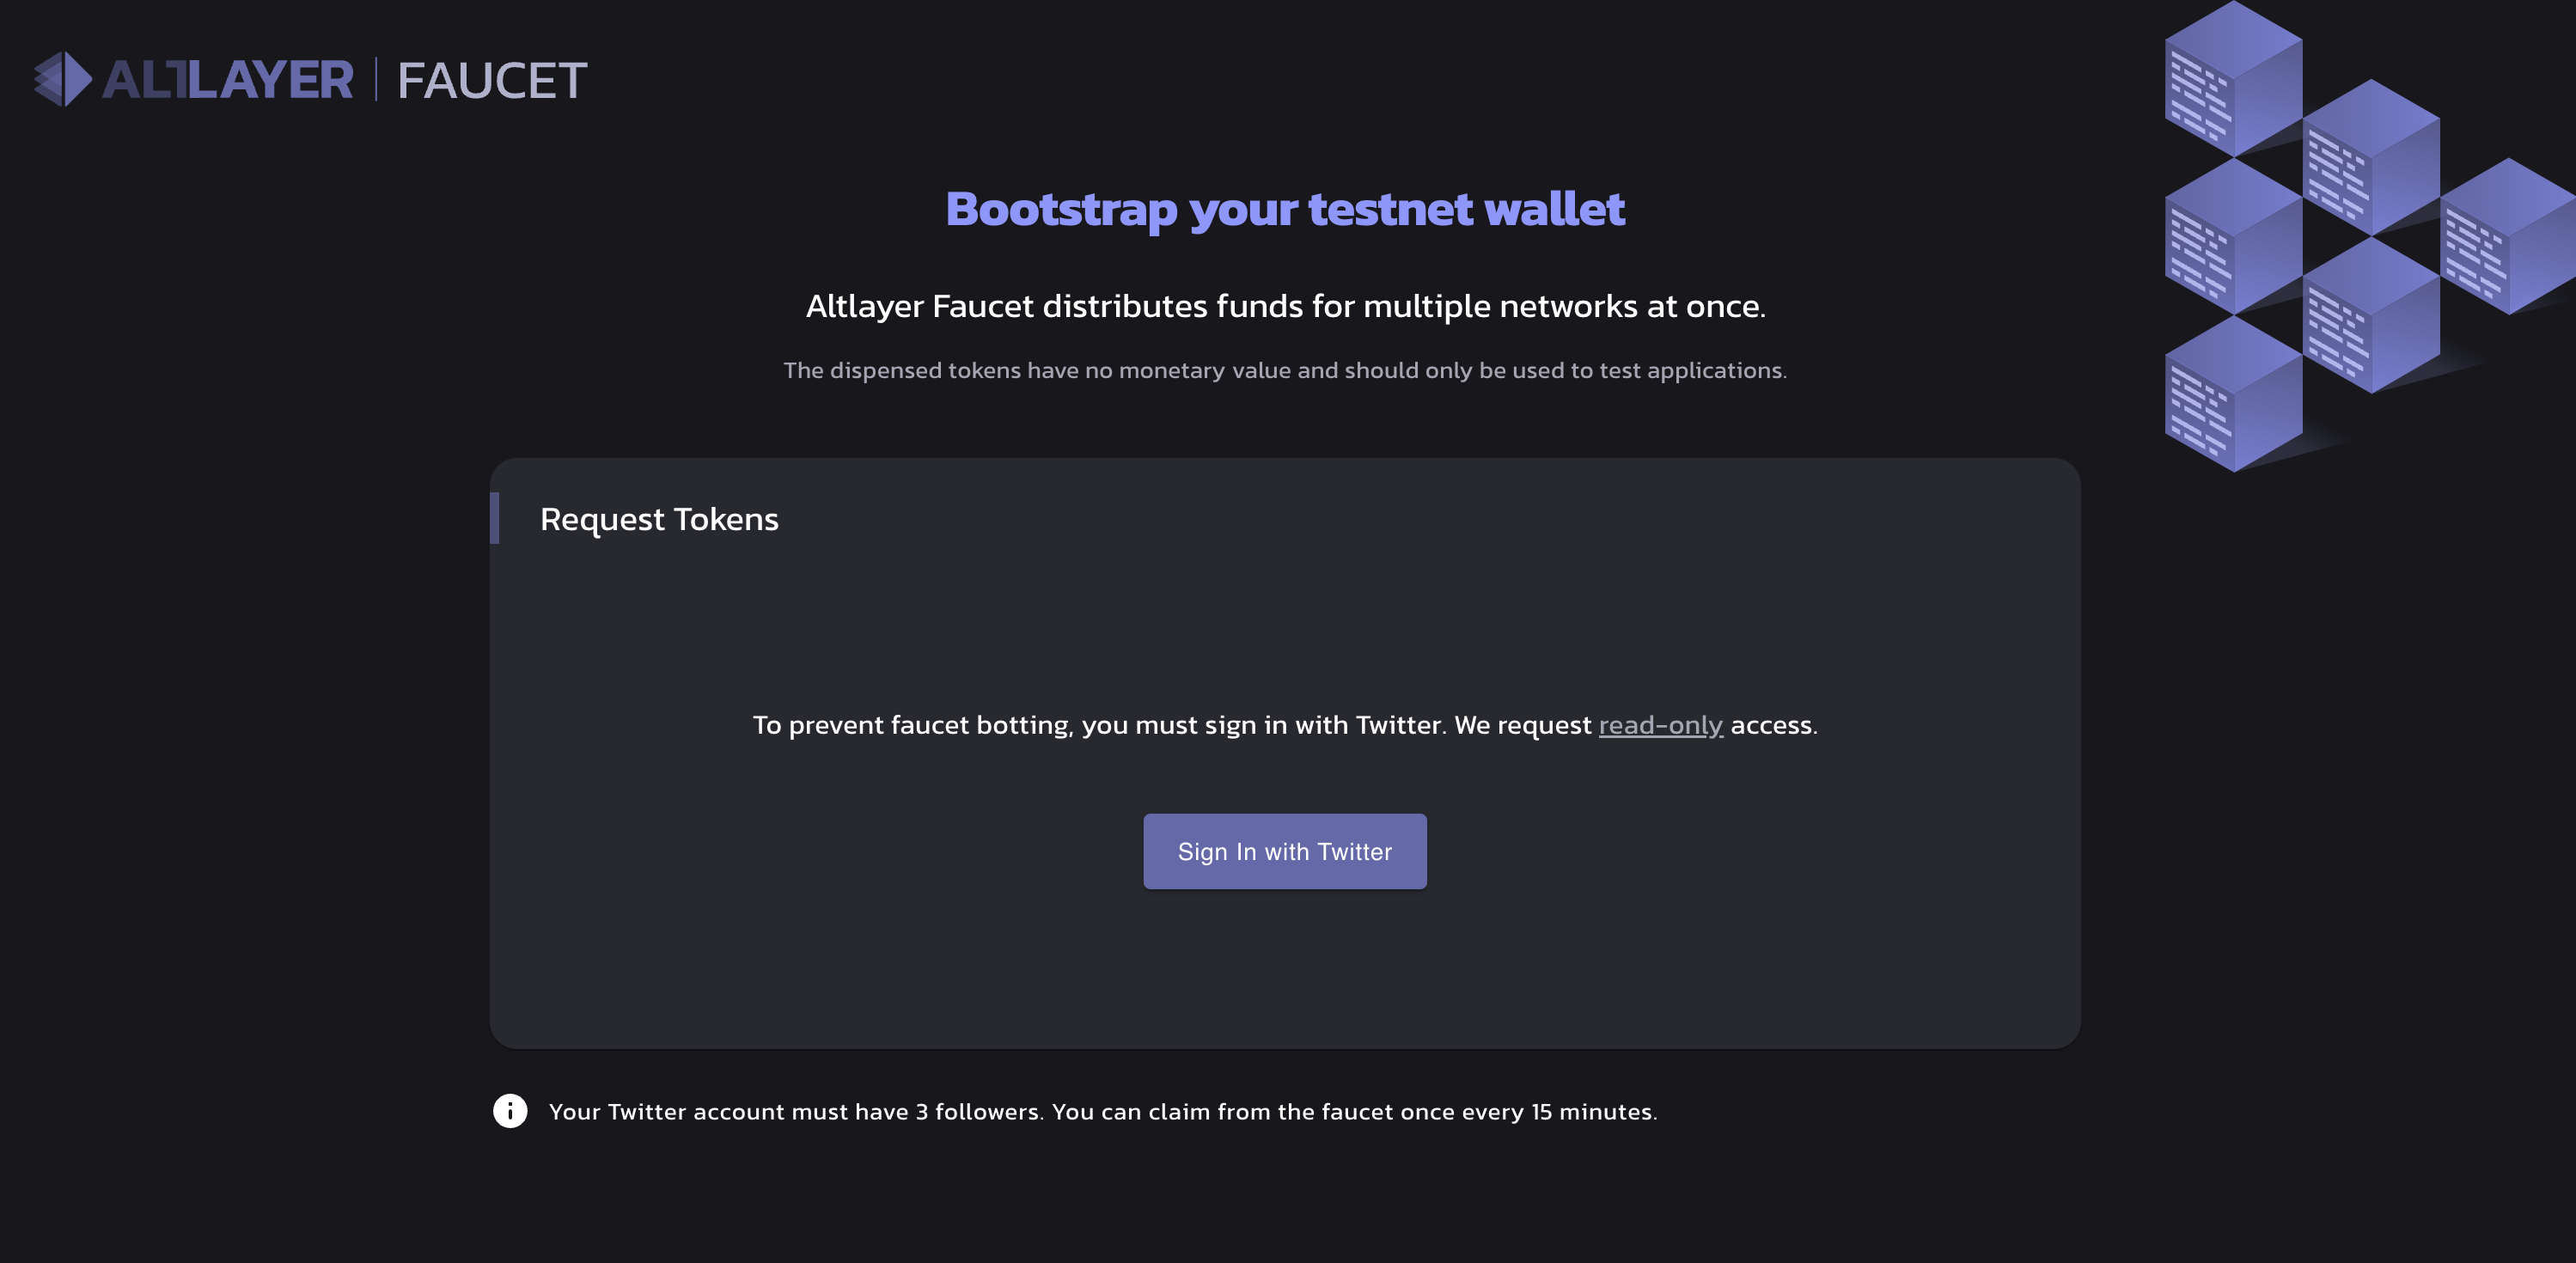Open the read-only access link

1660,725
